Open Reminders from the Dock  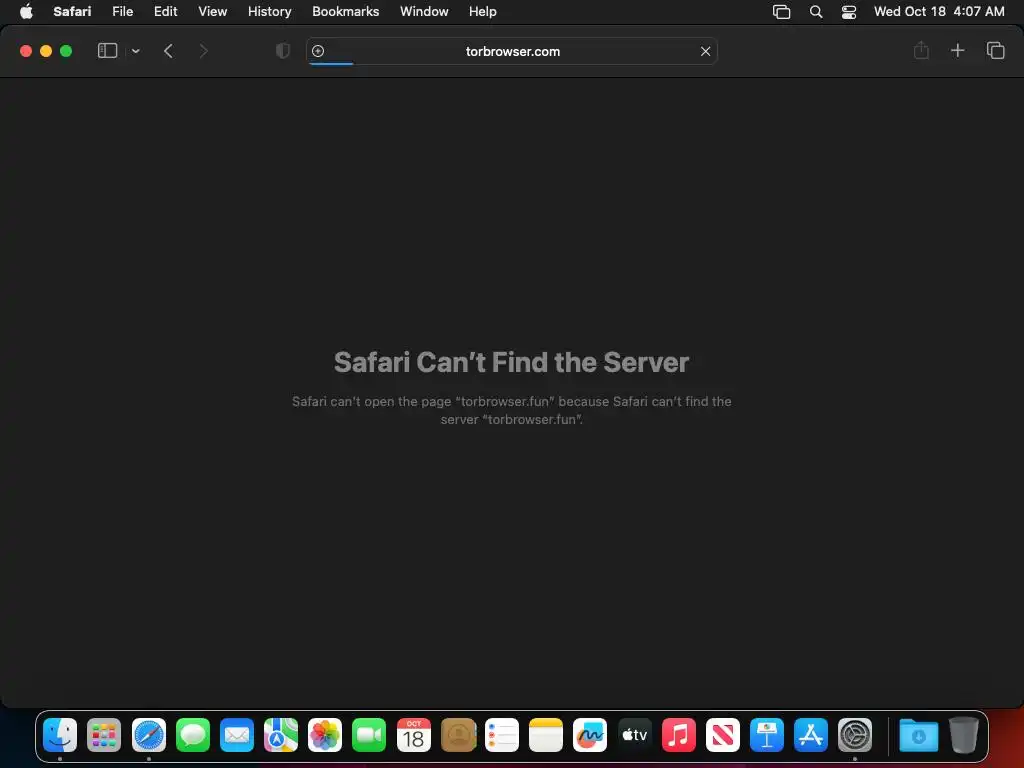point(502,735)
